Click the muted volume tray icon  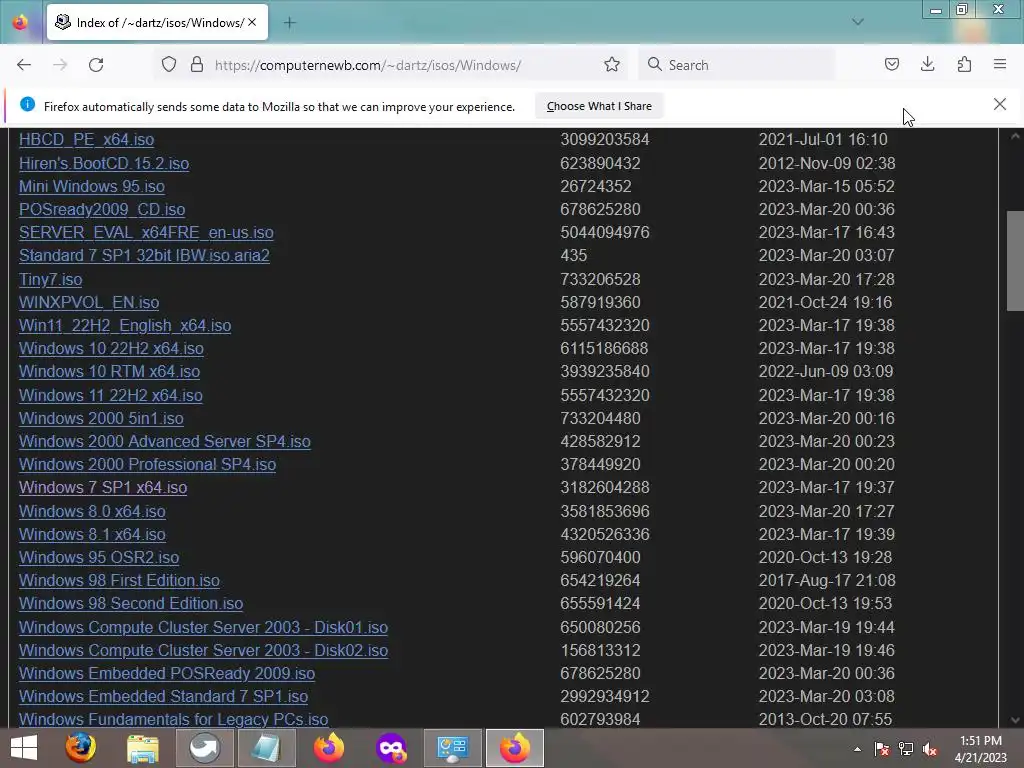[930, 749]
